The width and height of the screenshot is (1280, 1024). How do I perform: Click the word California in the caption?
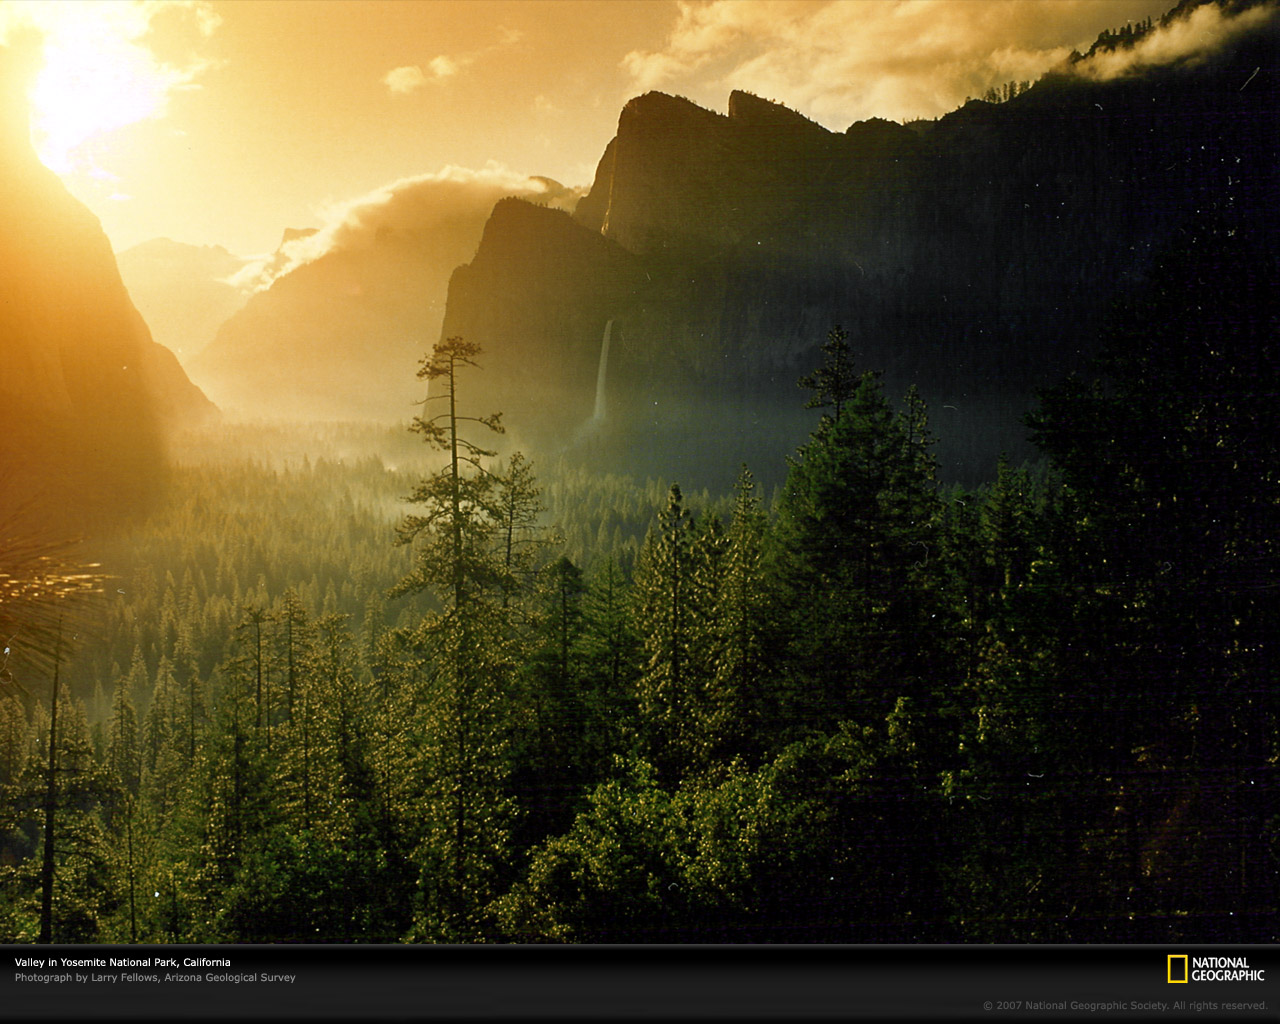pyautogui.click(x=207, y=962)
